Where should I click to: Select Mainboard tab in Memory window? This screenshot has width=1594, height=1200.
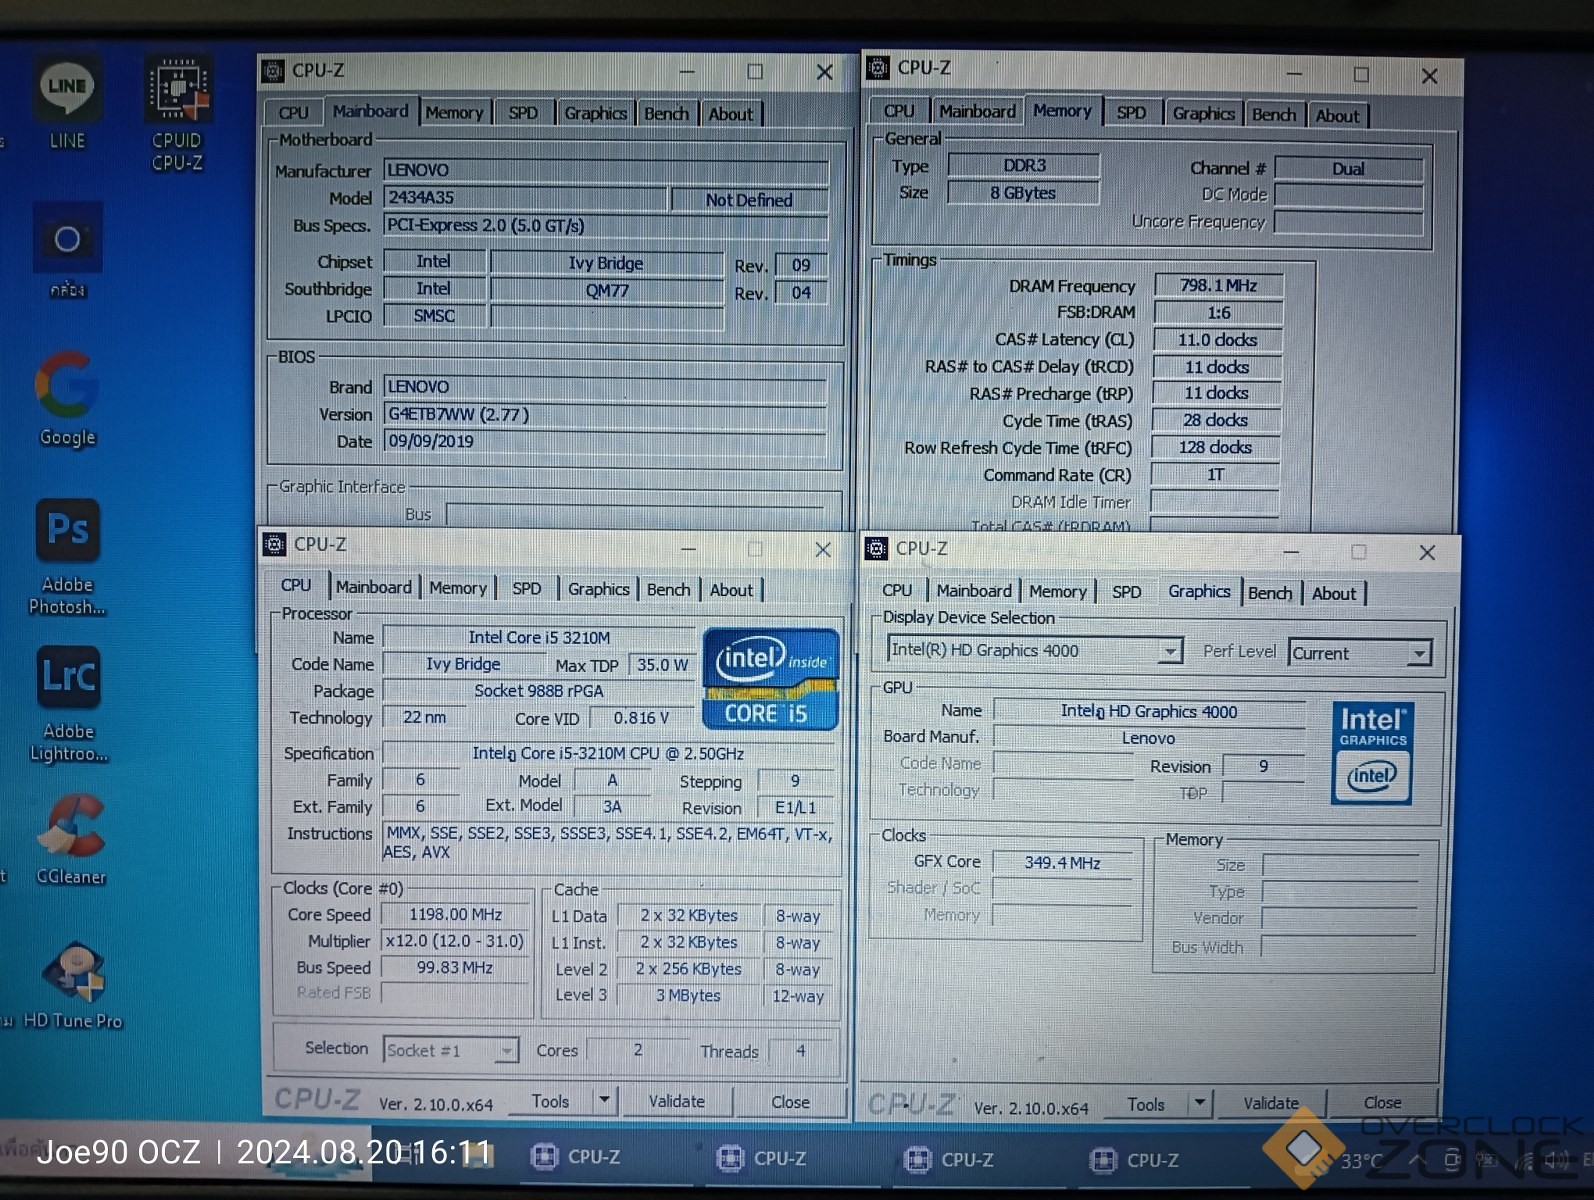977,111
